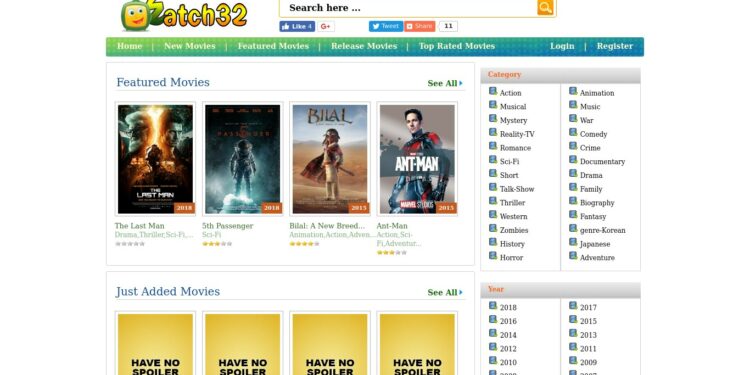Rate Bilal using its star rating
The image size is (750, 375).
[x=304, y=244]
